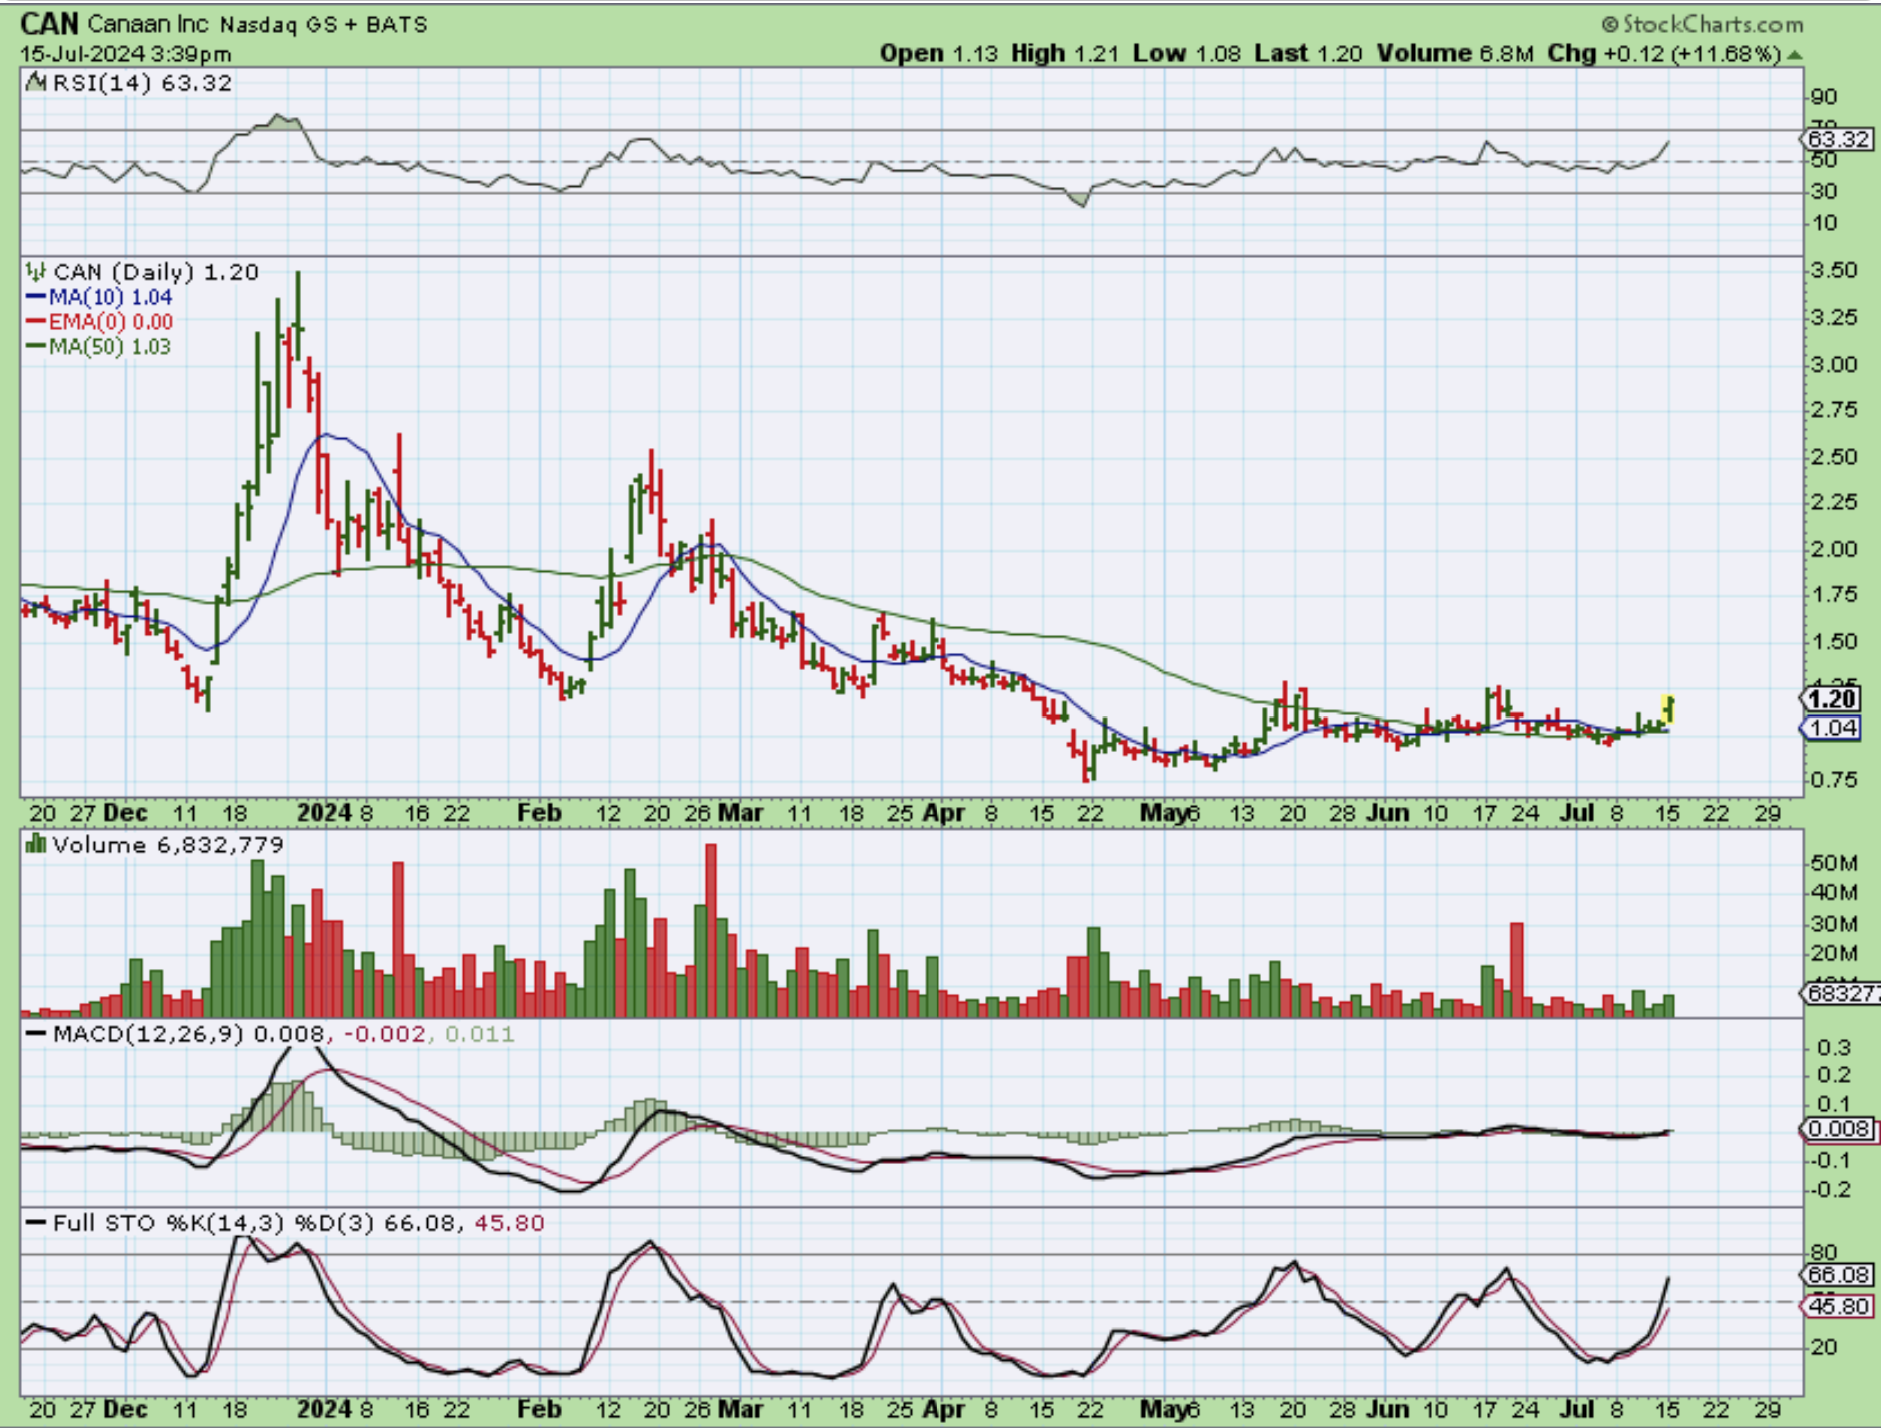Click the Nasdaq GS + BATS exchange label

[323, 25]
